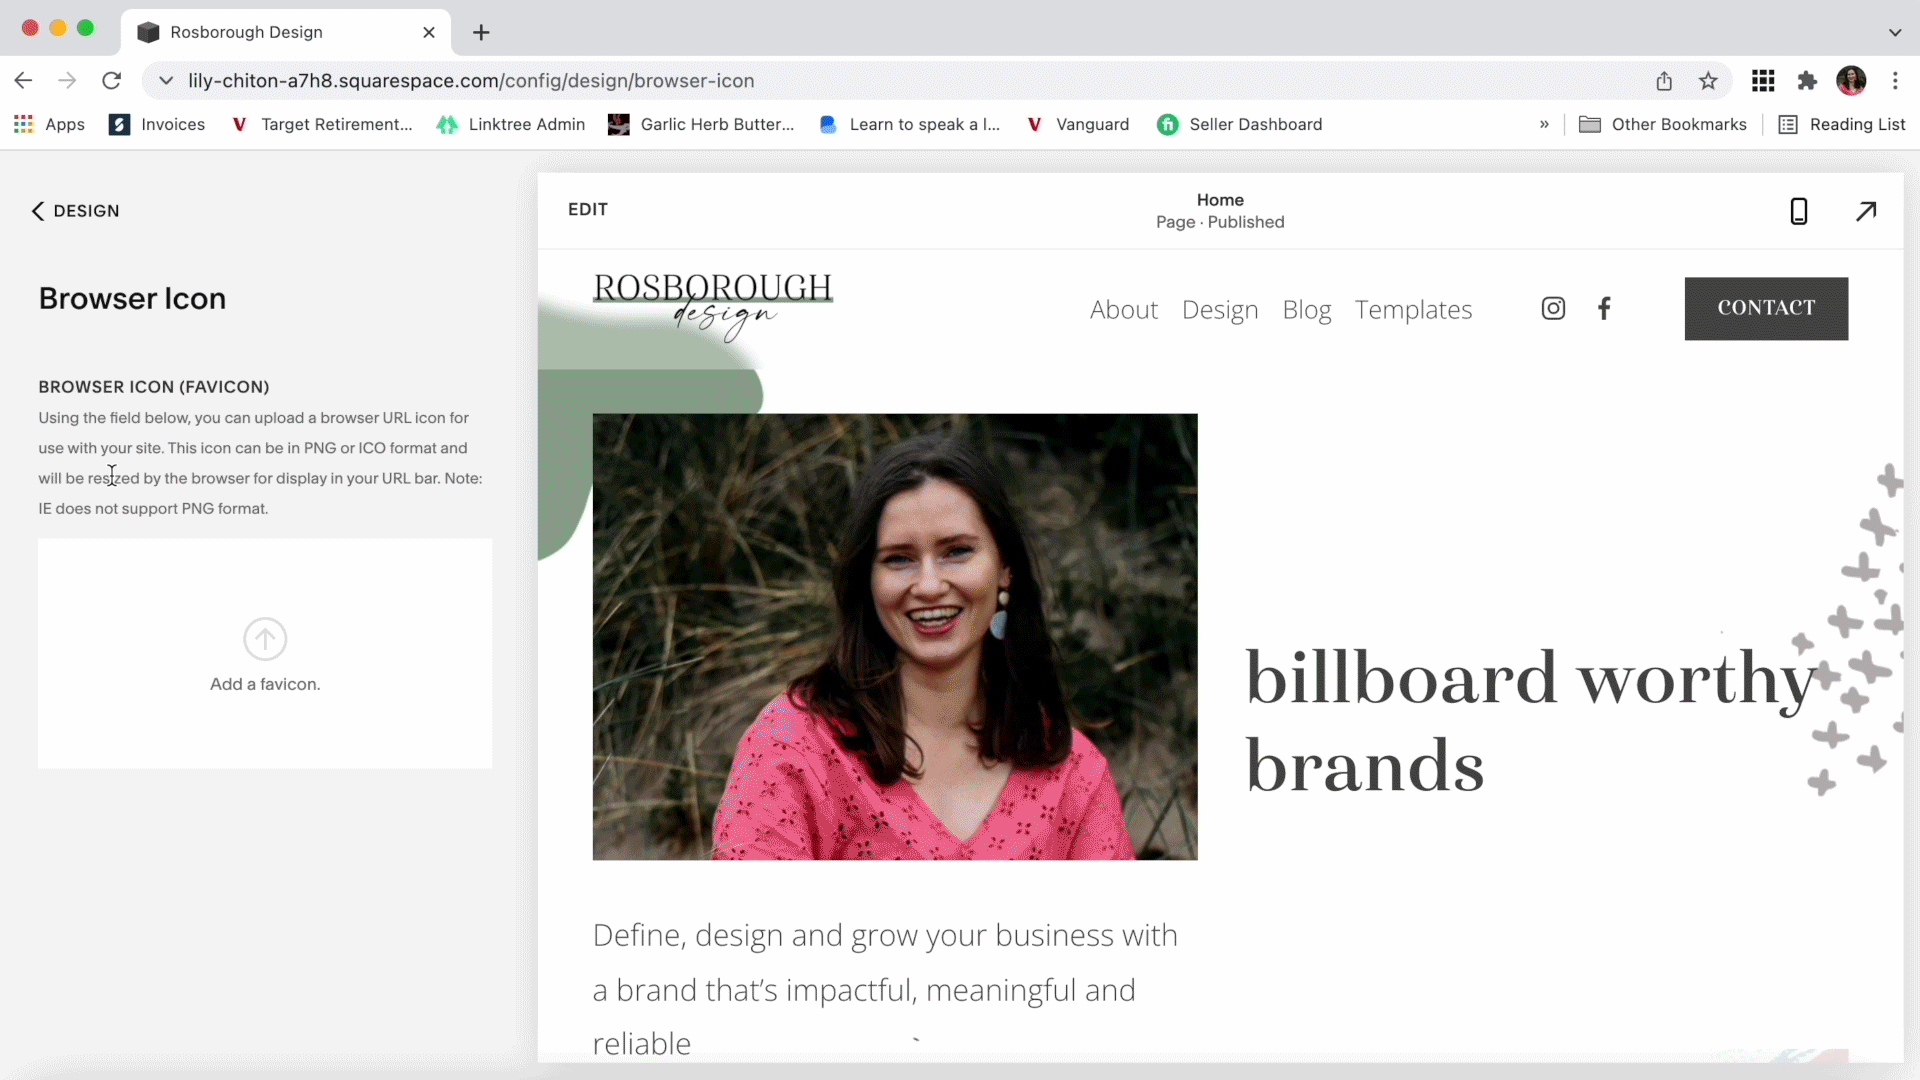Open Seller Dashboard bookmark
Image resolution: width=1920 pixels, height=1080 pixels.
coord(1239,124)
